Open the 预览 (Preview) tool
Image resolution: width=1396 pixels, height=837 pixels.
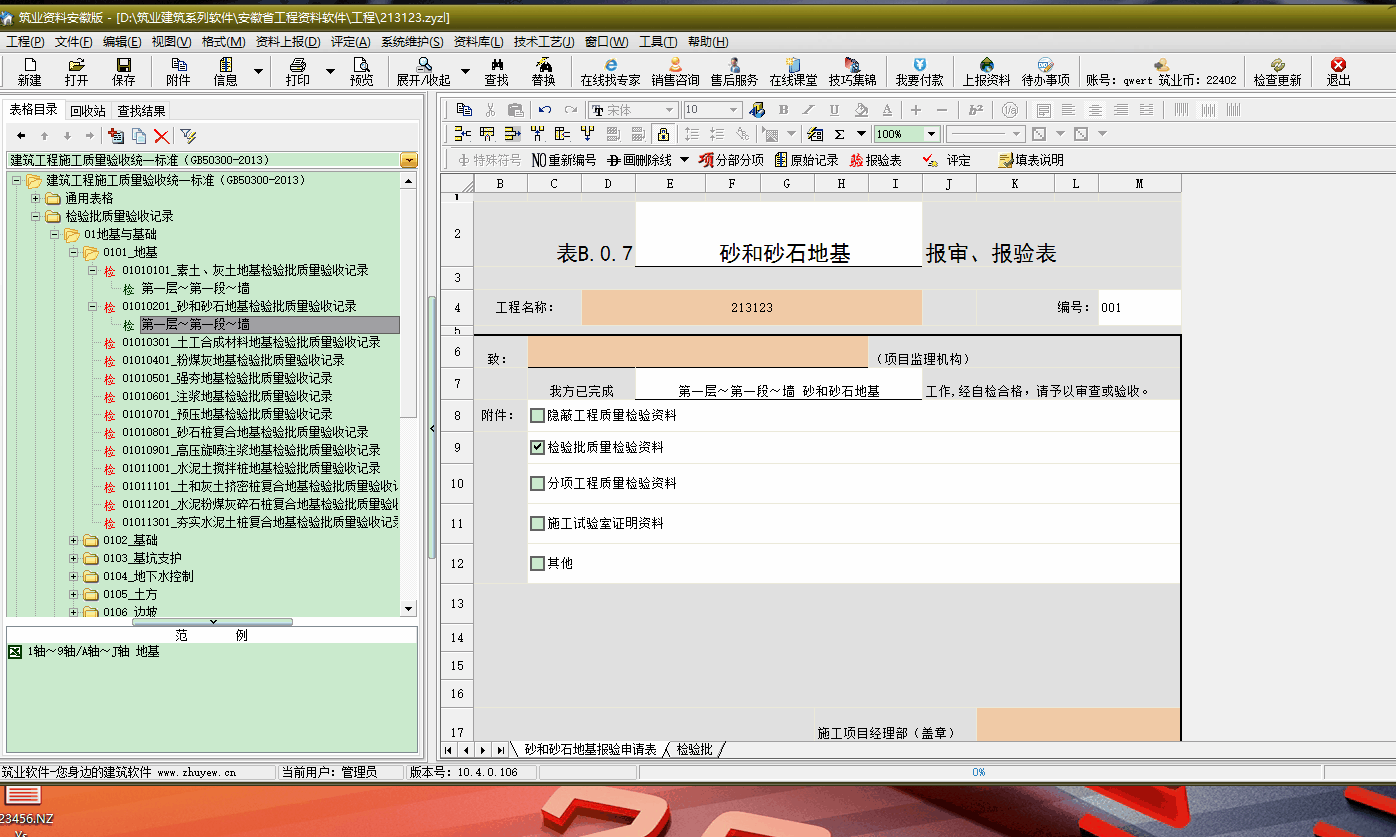[361, 71]
